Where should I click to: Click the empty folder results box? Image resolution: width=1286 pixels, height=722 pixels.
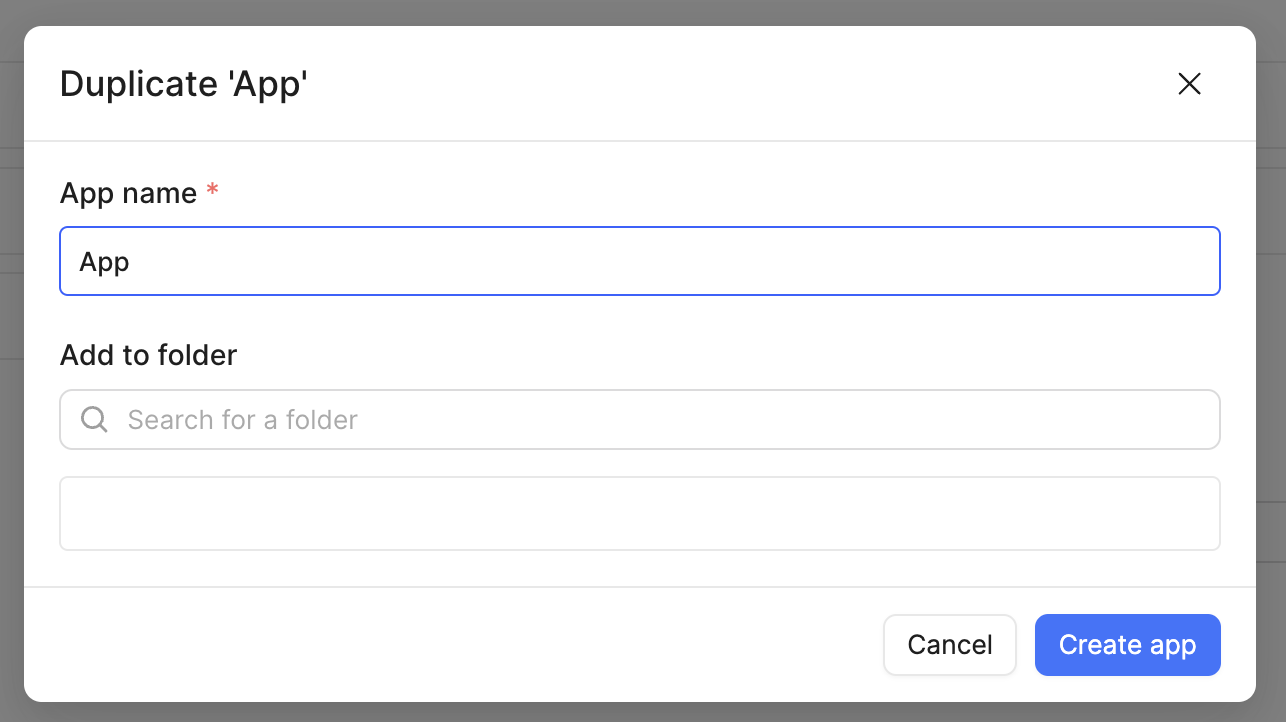(640, 513)
